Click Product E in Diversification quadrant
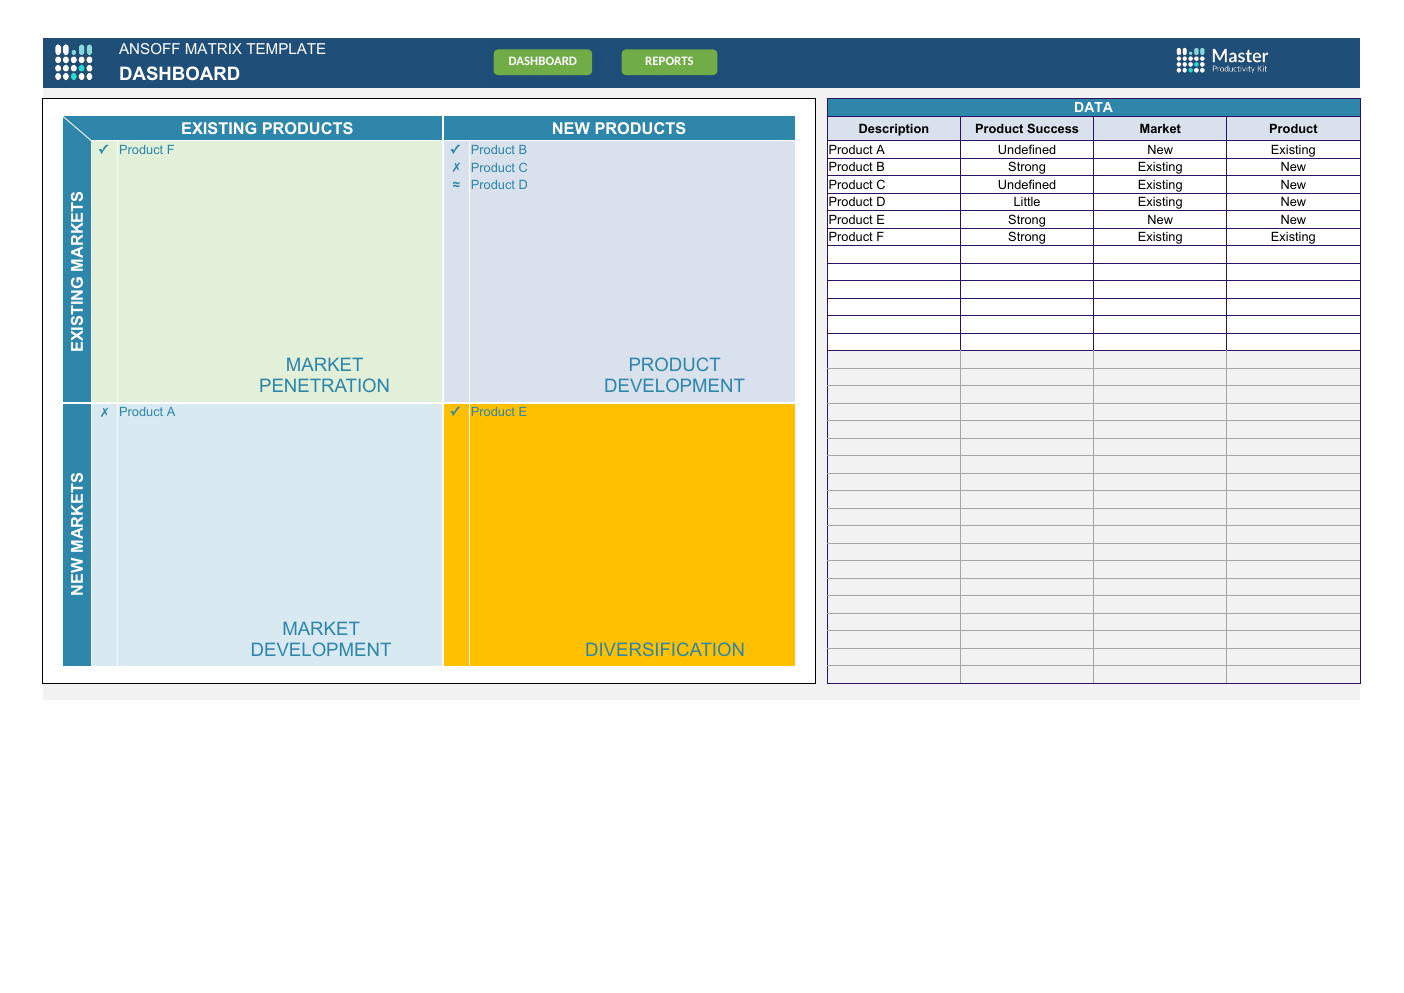Image resolution: width=1404 pixels, height=993 pixels. (x=499, y=412)
